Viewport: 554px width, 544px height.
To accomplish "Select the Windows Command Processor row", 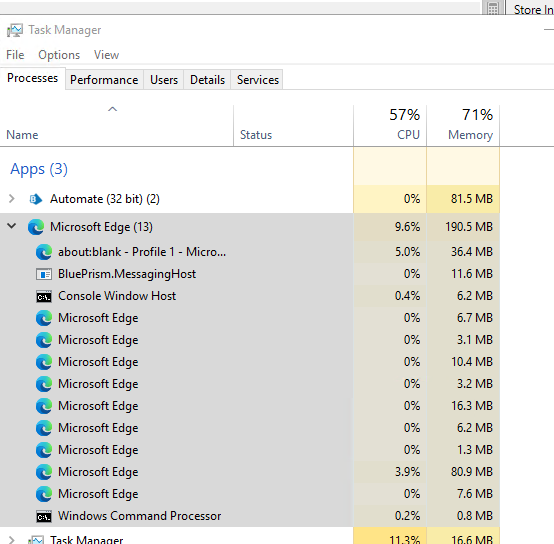I will (x=250, y=516).
